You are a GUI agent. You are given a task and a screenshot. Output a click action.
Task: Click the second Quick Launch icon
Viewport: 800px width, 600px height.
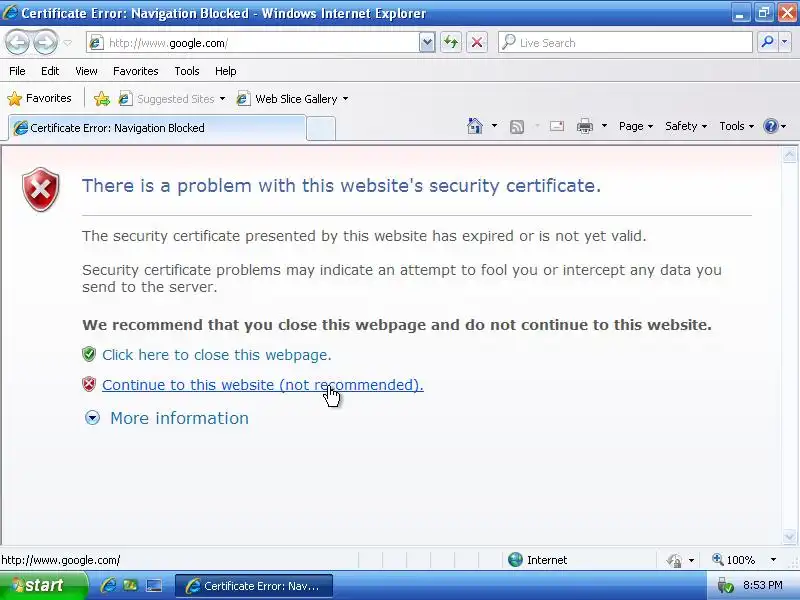[x=130, y=585]
